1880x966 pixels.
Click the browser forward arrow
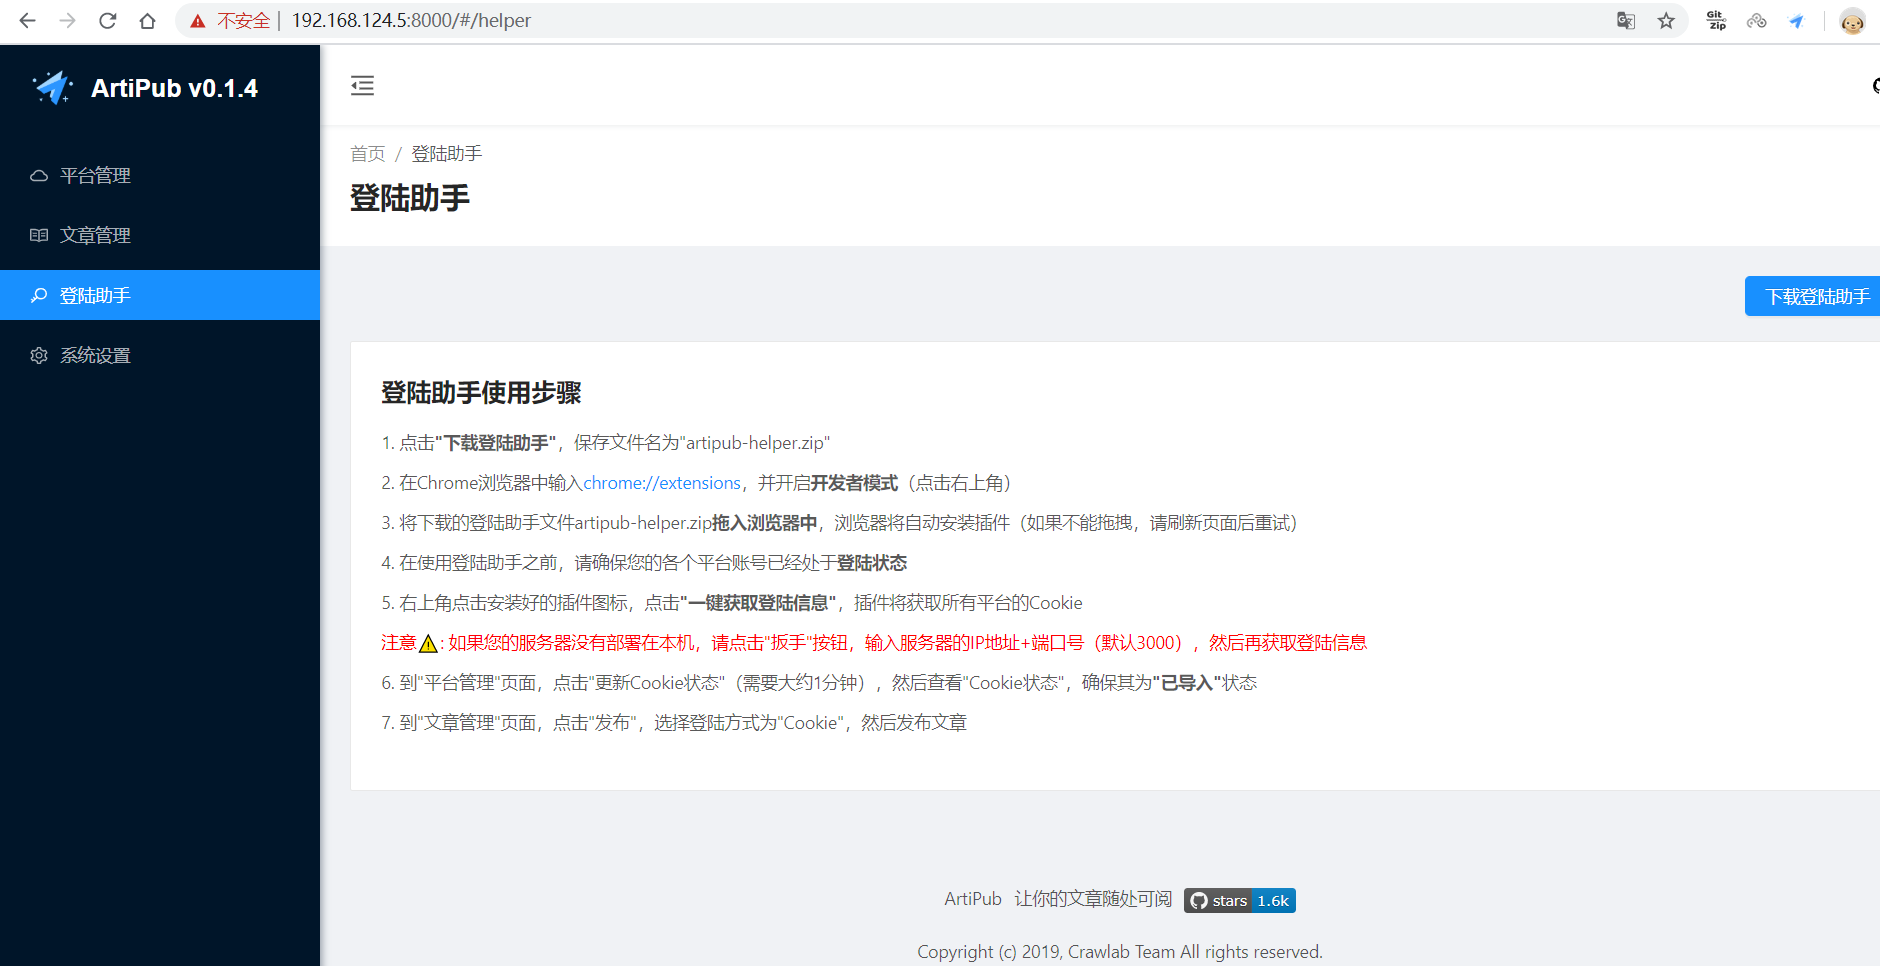coord(67,21)
